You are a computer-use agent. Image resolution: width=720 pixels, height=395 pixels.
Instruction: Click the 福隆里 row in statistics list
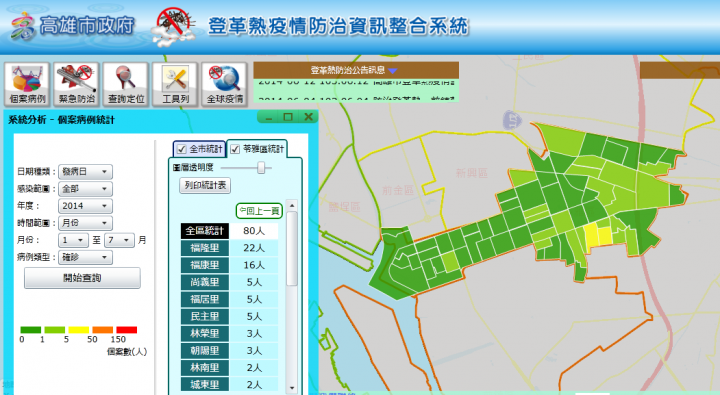click(x=230, y=248)
